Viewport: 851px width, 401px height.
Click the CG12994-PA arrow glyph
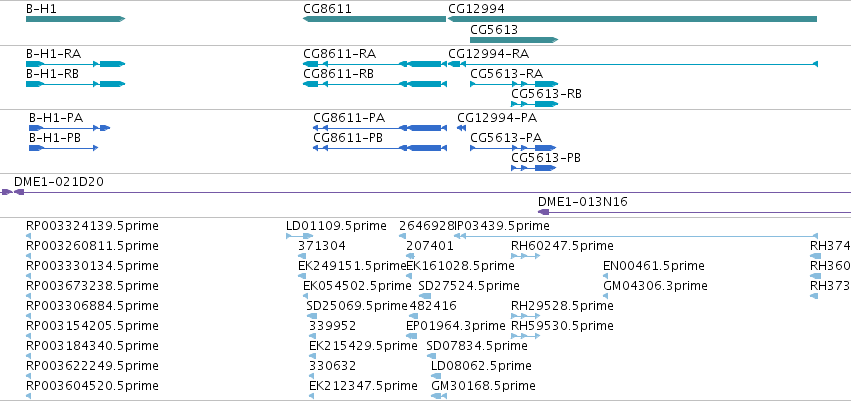point(461,128)
